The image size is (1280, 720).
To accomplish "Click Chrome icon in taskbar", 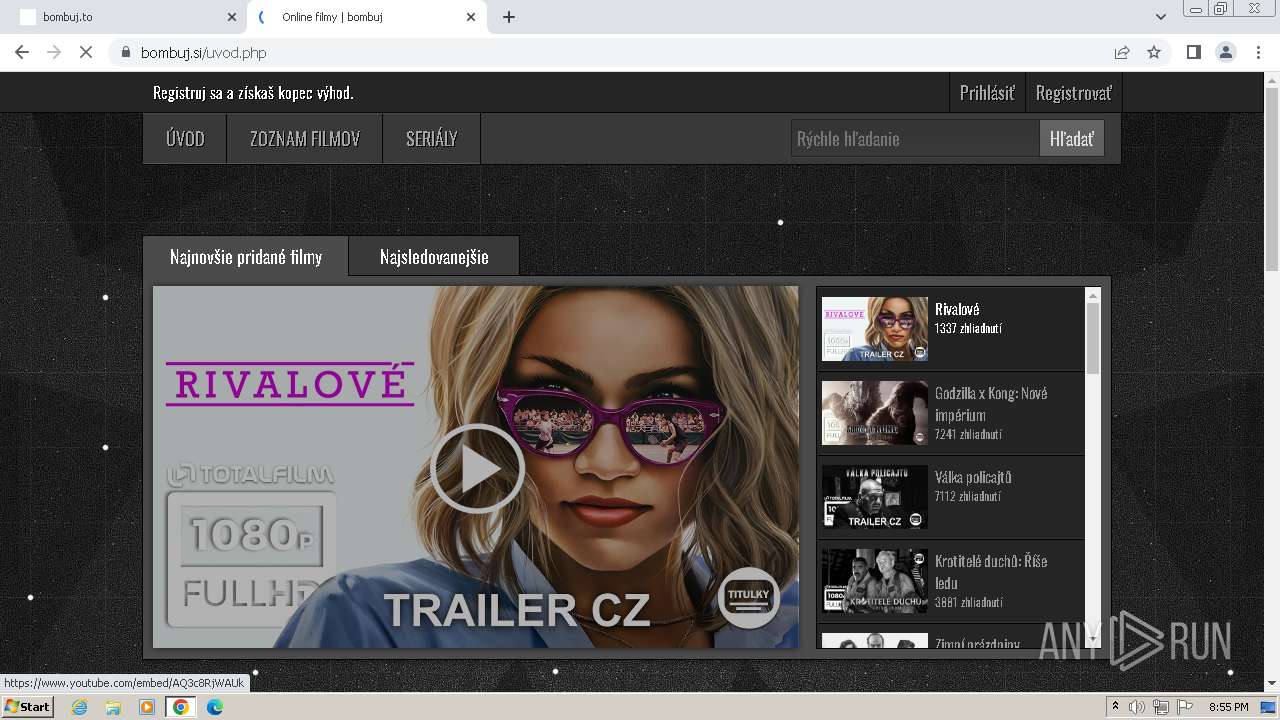I will tap(181, 707).
